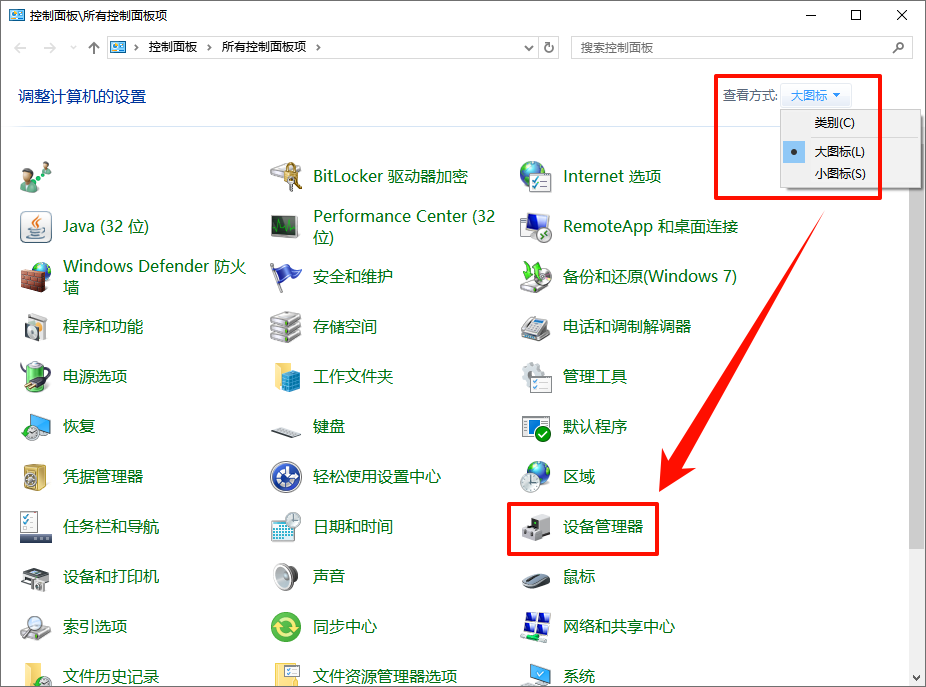Click the 设备和打印机 printer icon

tap(35, 577)
